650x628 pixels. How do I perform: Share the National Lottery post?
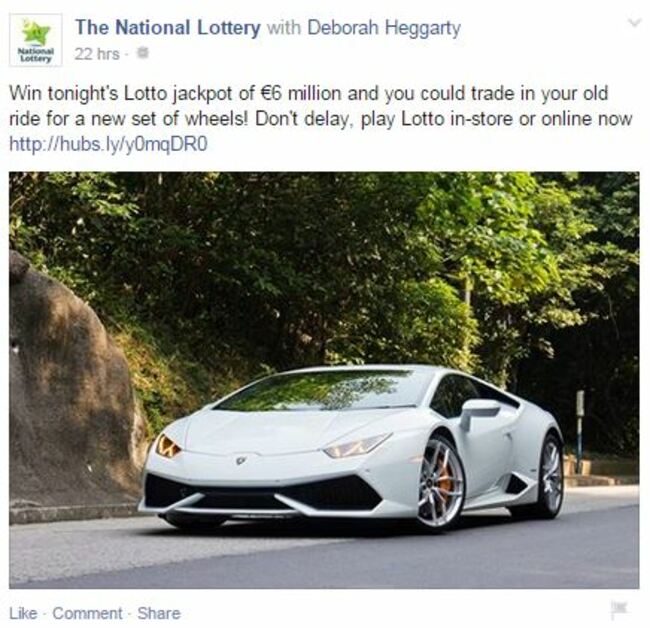[x=159, y=613]
